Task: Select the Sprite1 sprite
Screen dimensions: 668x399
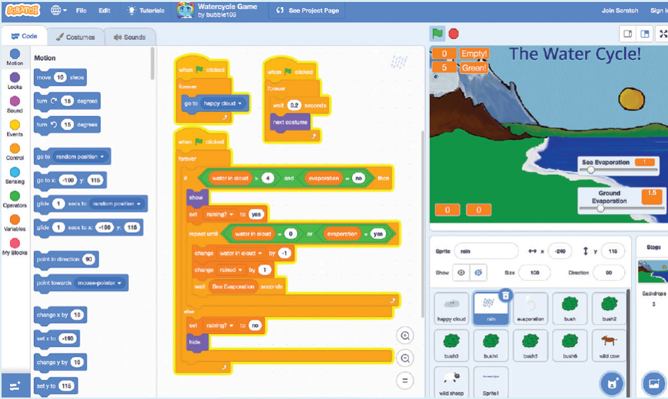Action: click(x=490, y=382)
